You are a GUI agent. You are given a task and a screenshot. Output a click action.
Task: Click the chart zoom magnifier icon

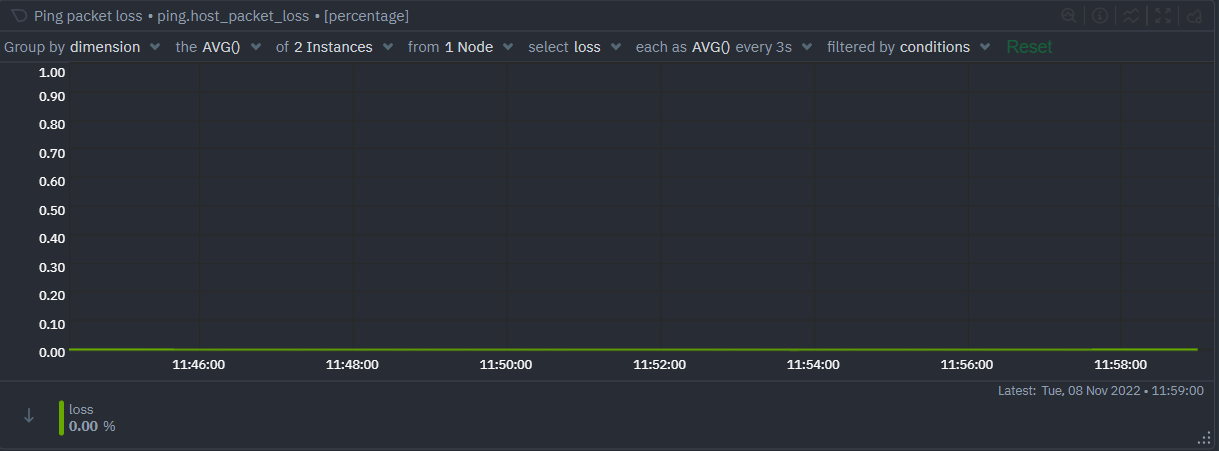pyautogui.click(x=1069, y=16)
